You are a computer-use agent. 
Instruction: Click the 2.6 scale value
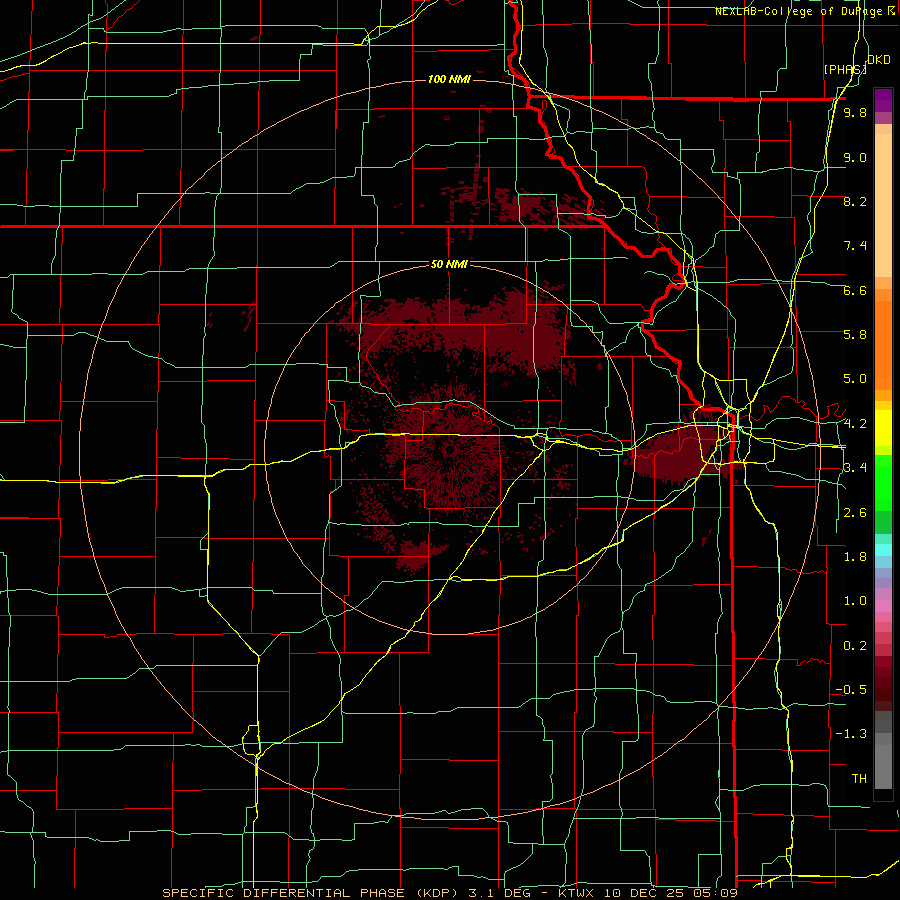point(855,513)
